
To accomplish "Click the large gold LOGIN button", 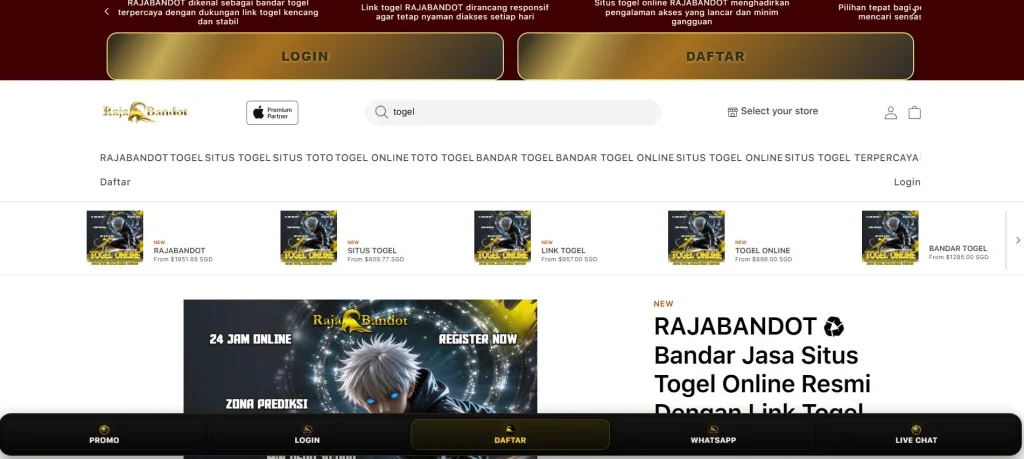I will coord(305,56).
